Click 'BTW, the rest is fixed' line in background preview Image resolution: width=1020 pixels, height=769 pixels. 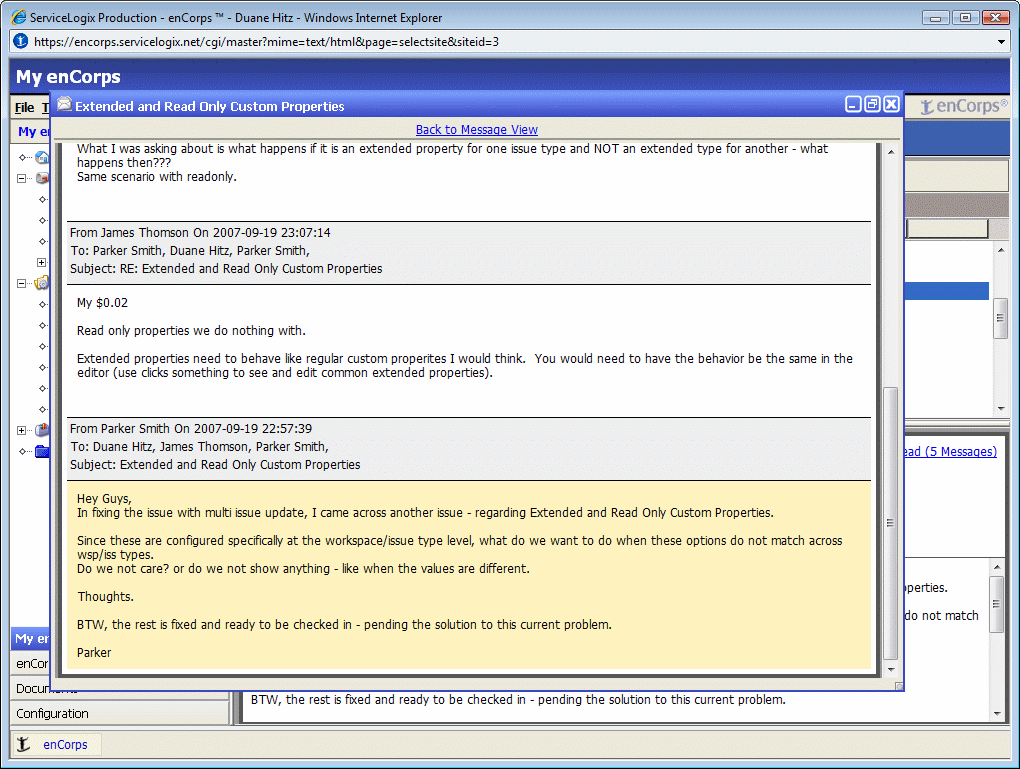pyautogui.click(x=518, y=699)
